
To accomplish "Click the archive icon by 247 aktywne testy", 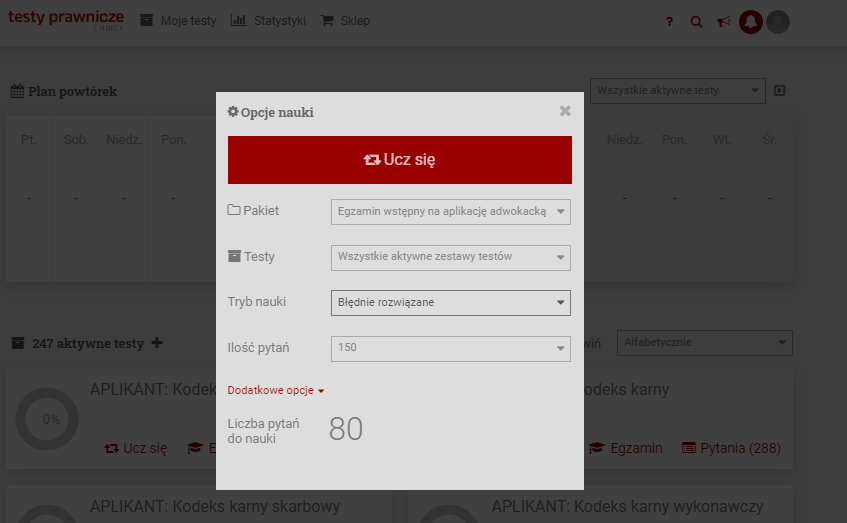I will (x=18, y=343).
